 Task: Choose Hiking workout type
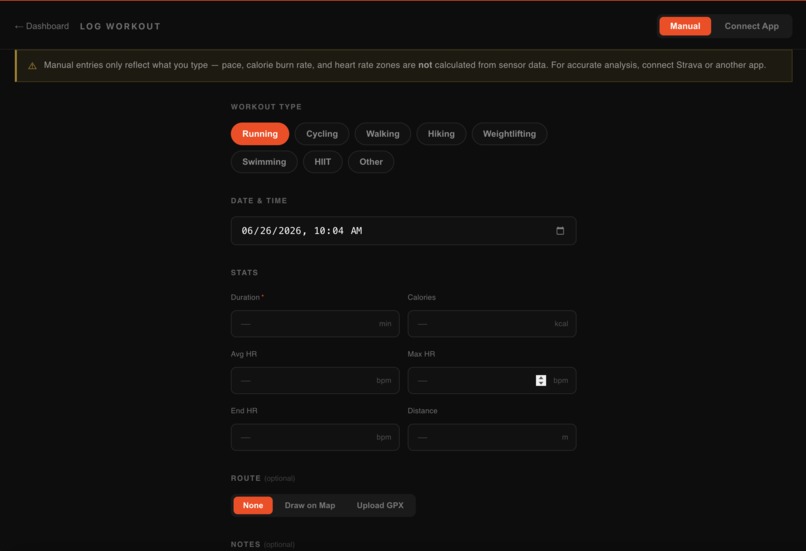pos(441,134)
